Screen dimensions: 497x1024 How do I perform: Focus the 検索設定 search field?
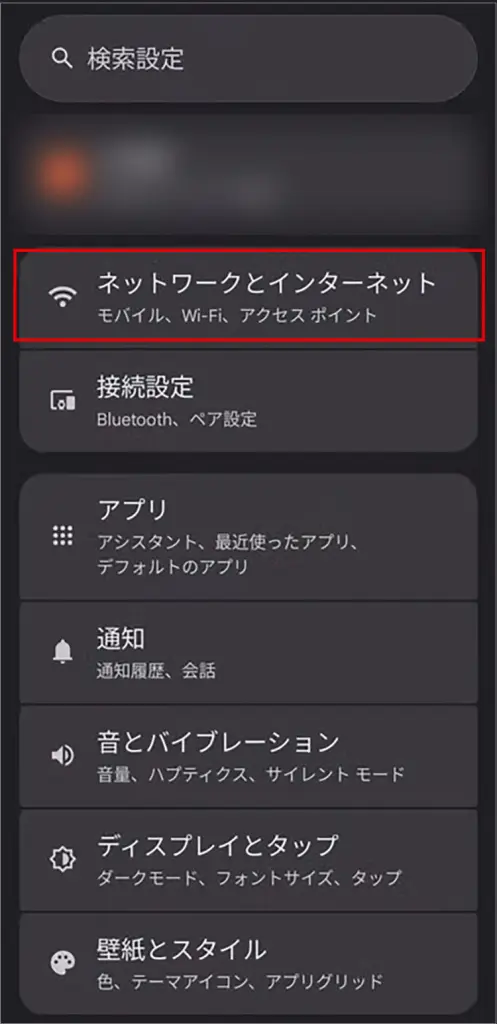tap(248, 59)
